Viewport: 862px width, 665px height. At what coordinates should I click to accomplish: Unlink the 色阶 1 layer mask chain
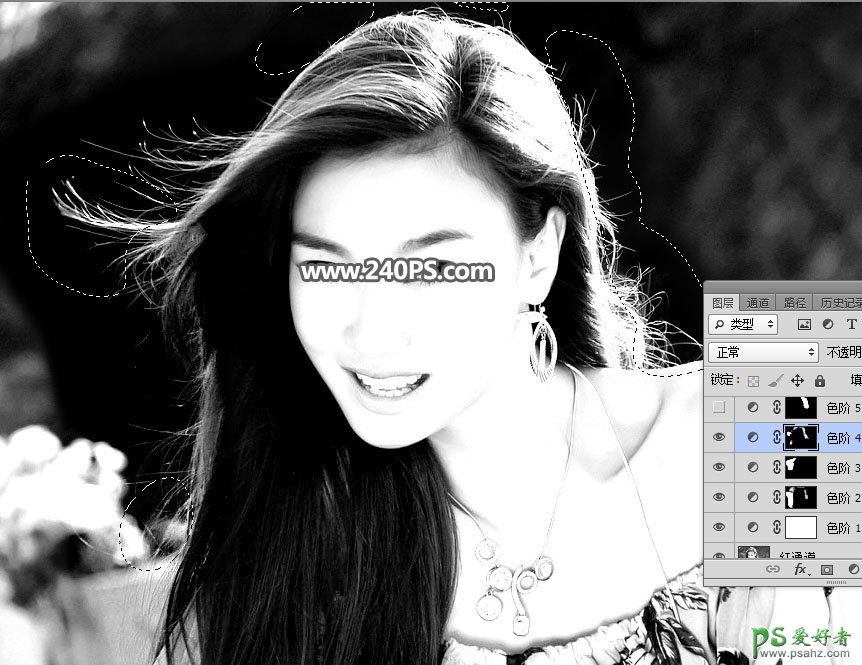pyautogui.click(x=776, y=527)
